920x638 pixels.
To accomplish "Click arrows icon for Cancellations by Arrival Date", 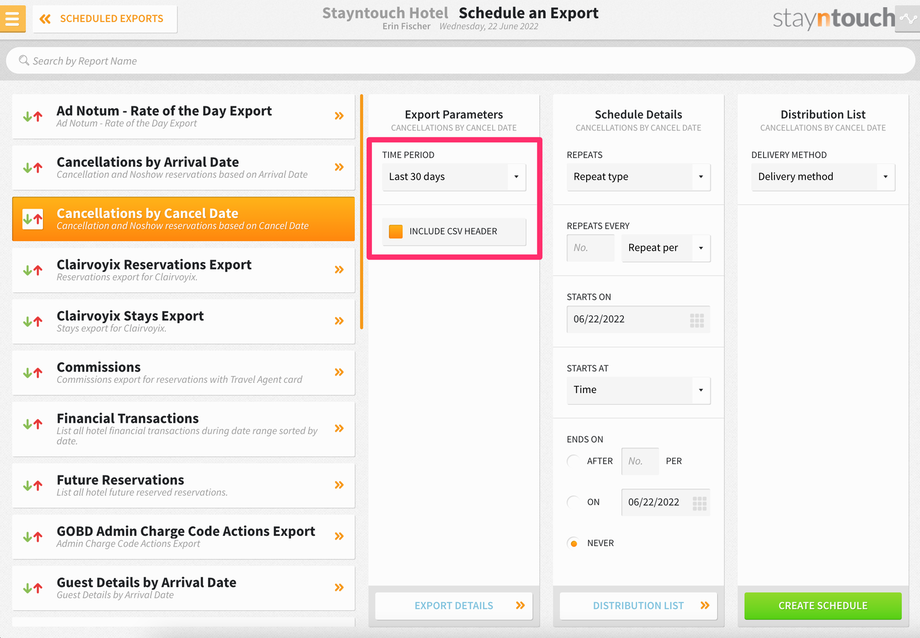I will point(32,167).
